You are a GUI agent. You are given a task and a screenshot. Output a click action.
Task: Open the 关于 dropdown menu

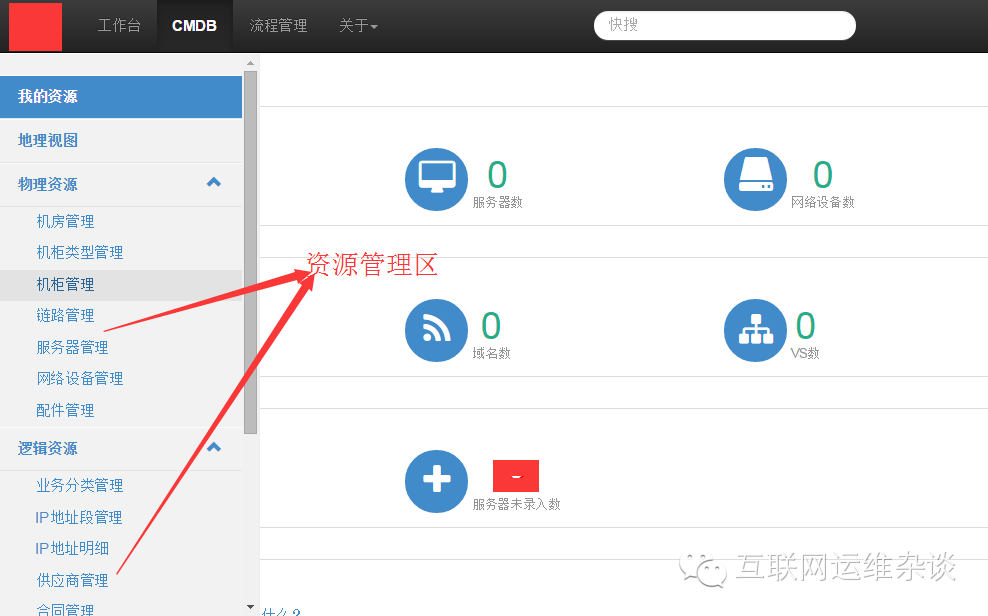click(x=358, y=26)
